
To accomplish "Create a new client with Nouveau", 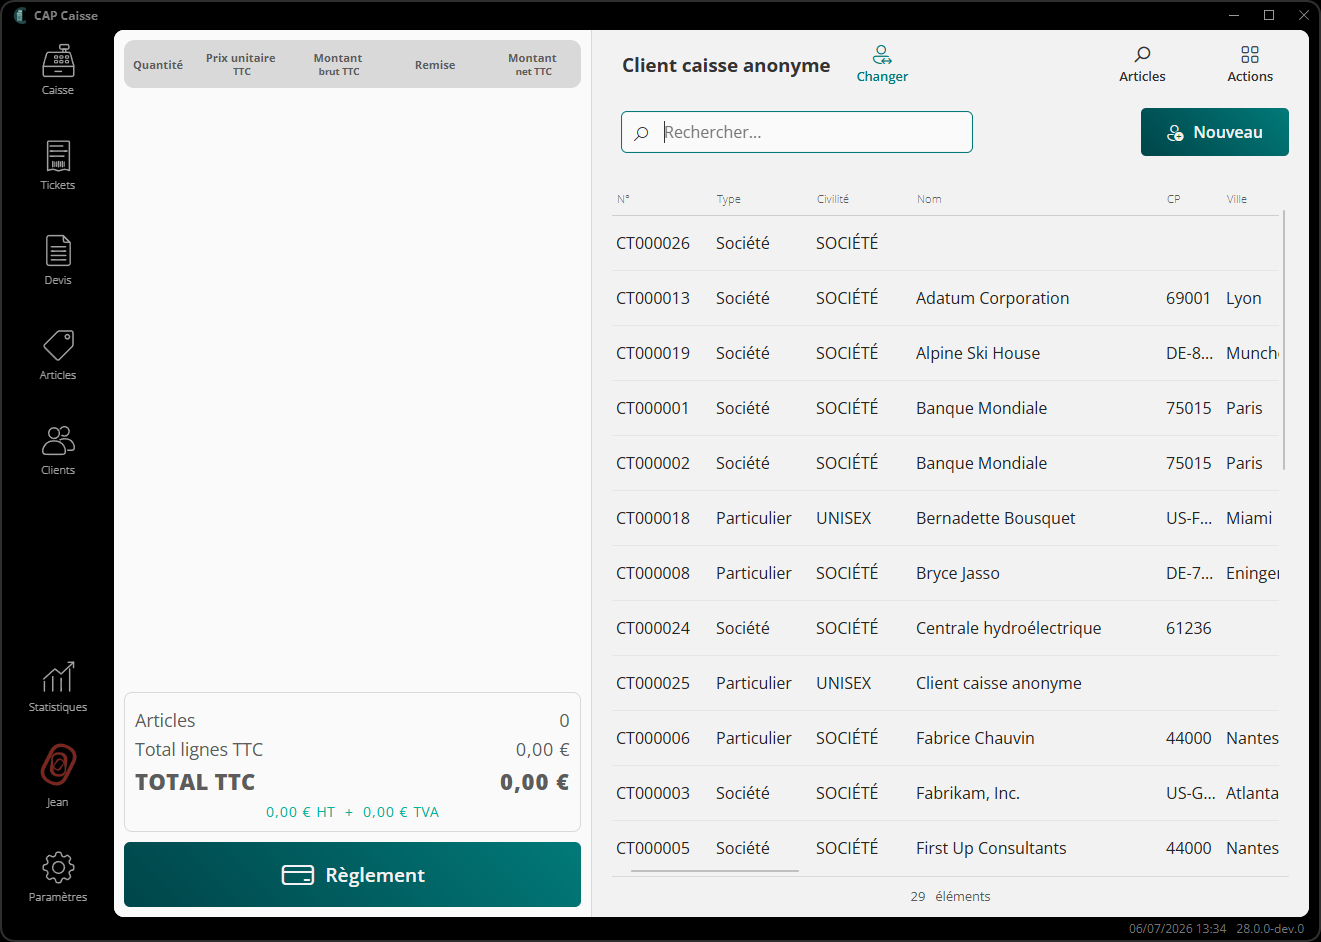I will click(1215, 132).
